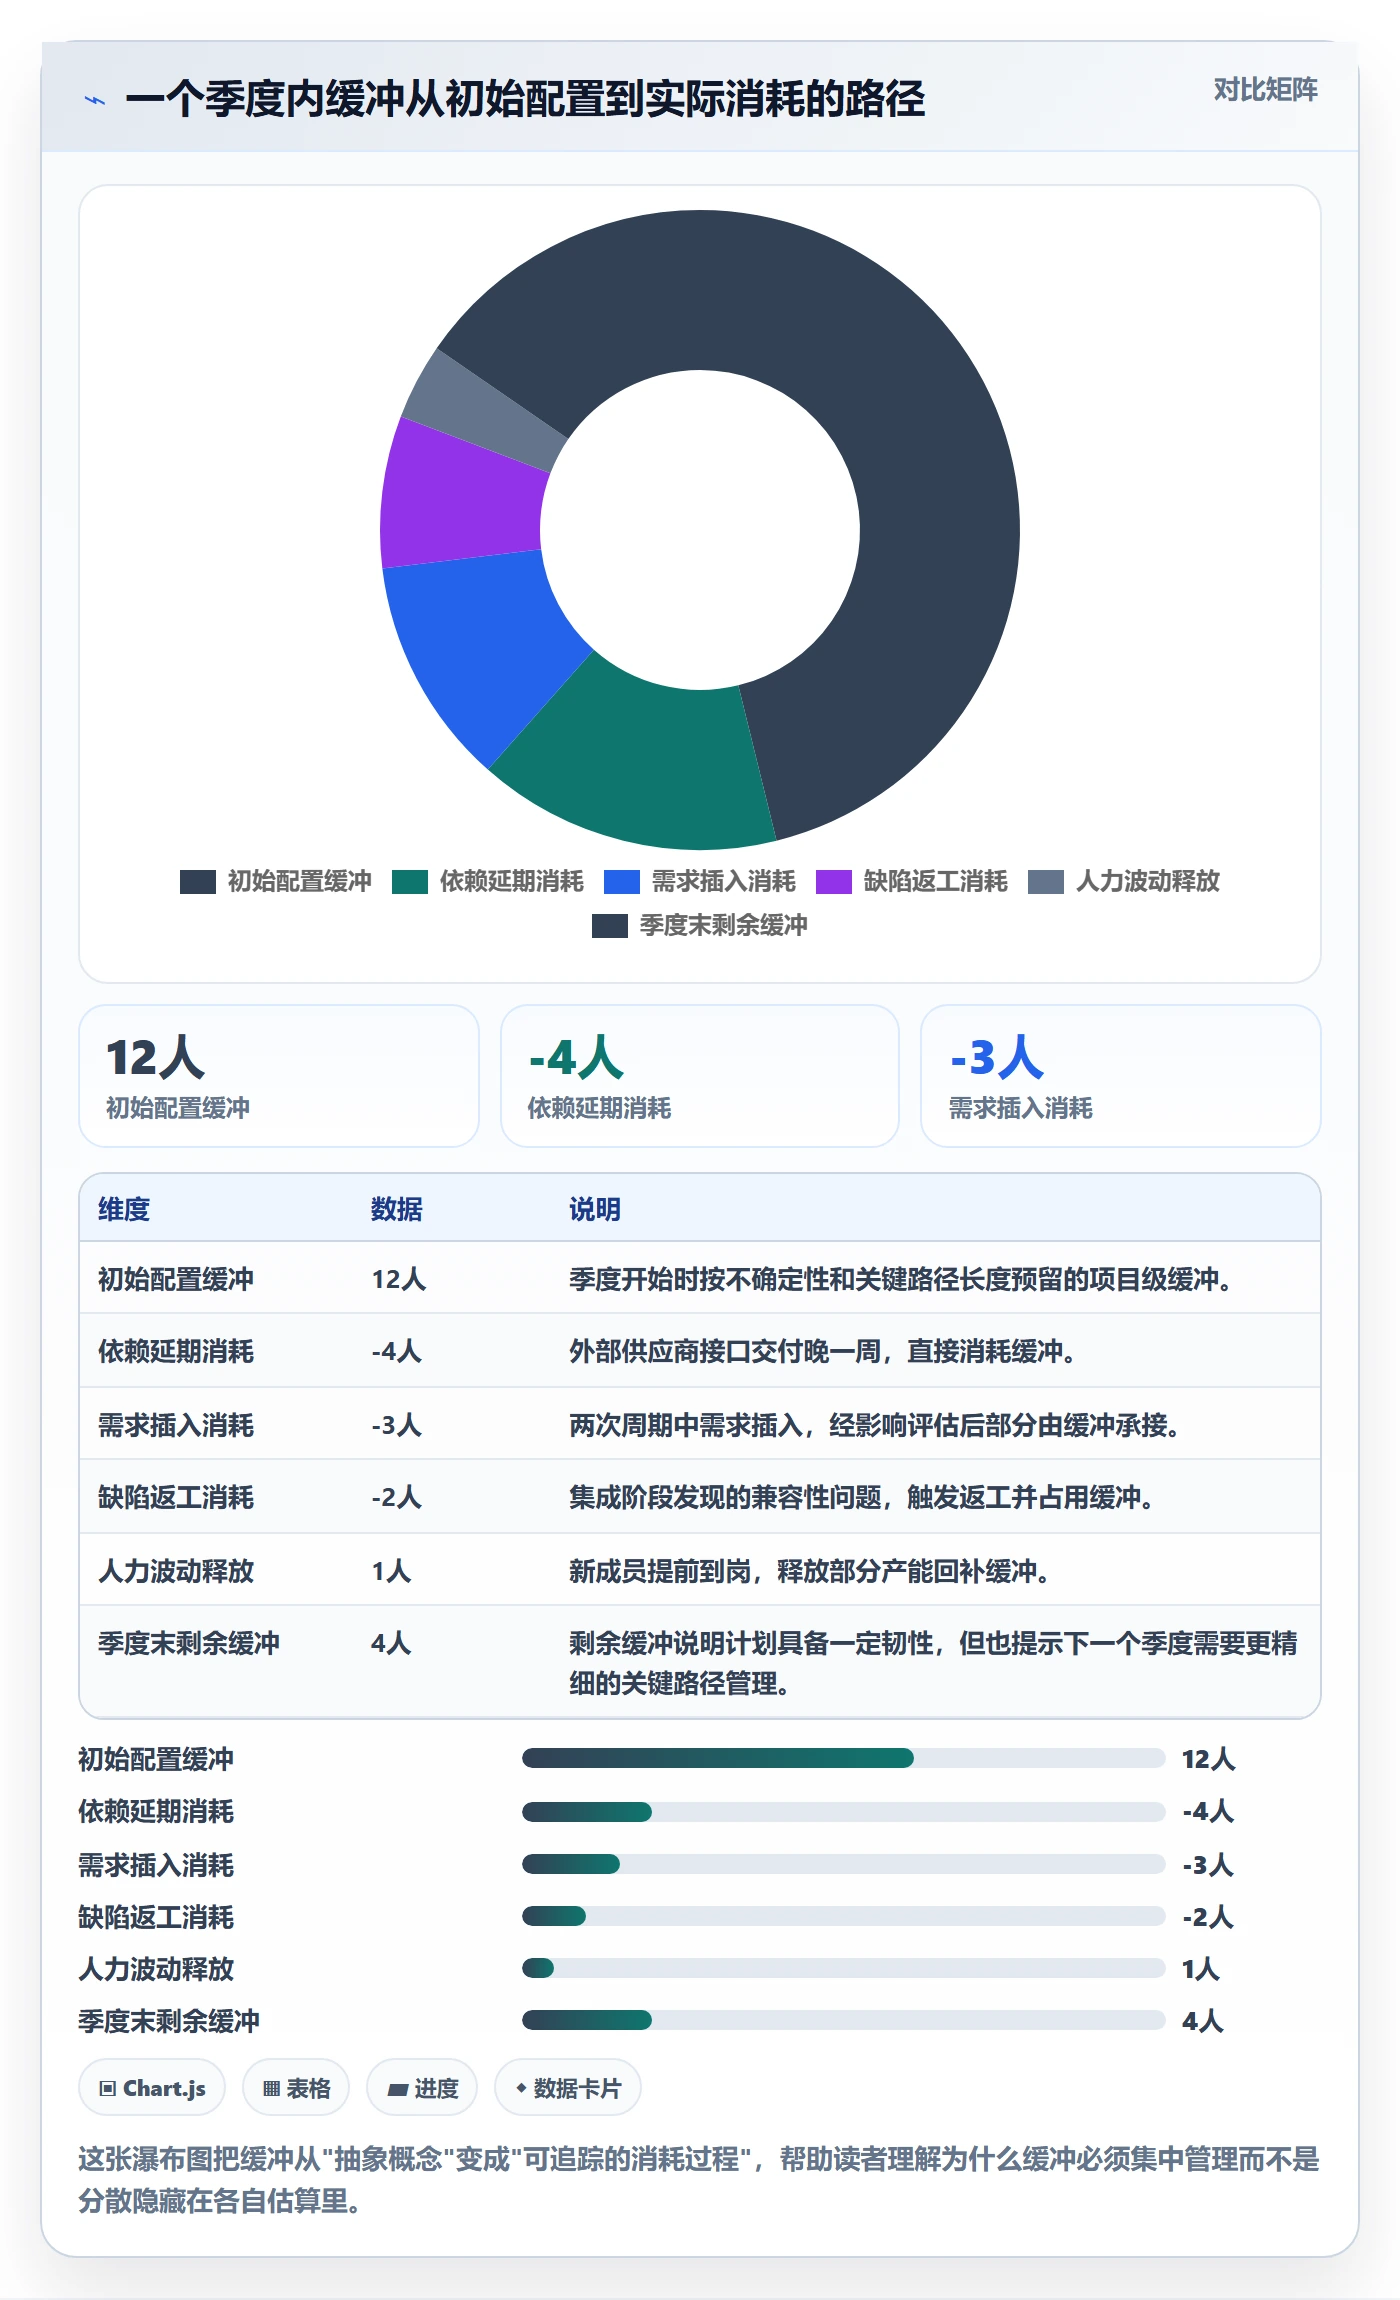Screen dimensions: 1400x2300
Task: Click the 初始配置缓冲 12人 progress bar
Action: 844,1758
